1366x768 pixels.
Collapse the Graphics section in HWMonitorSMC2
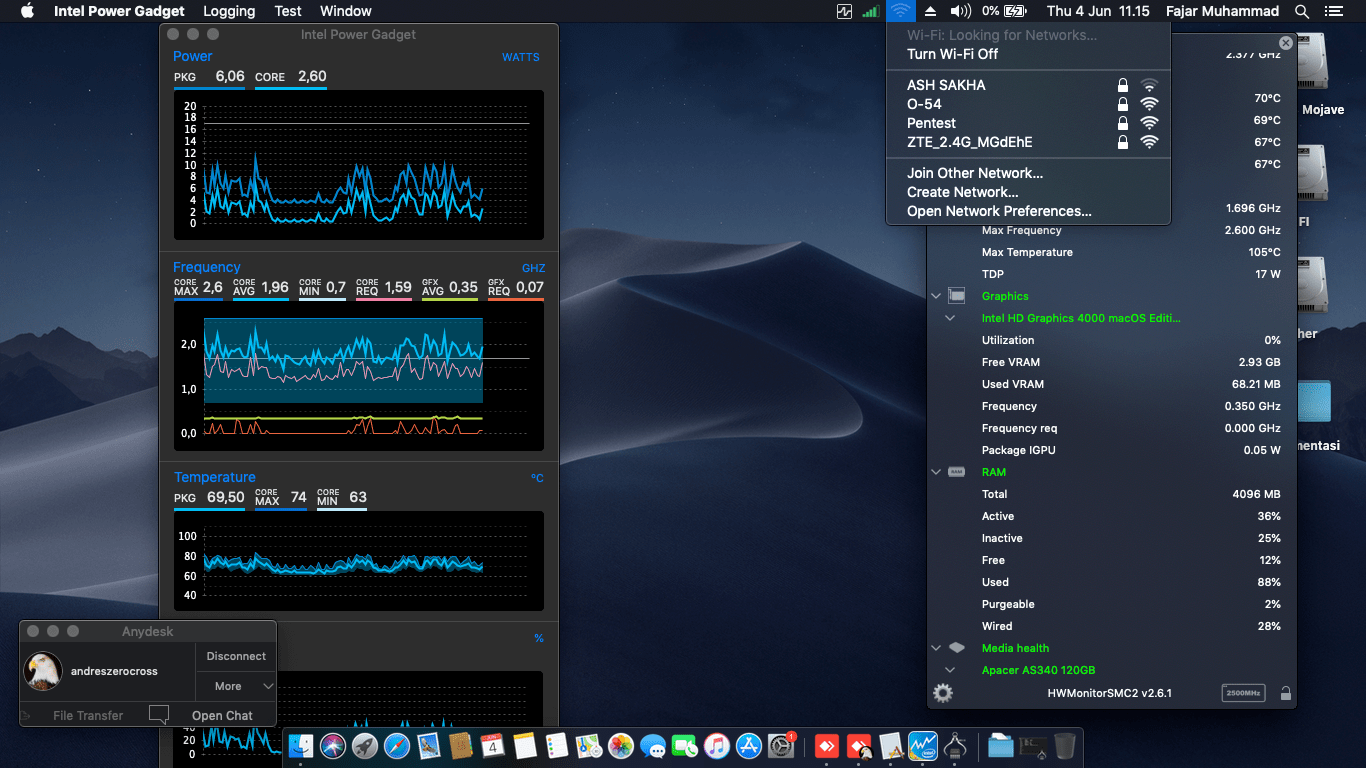click(x=936, y=296)
